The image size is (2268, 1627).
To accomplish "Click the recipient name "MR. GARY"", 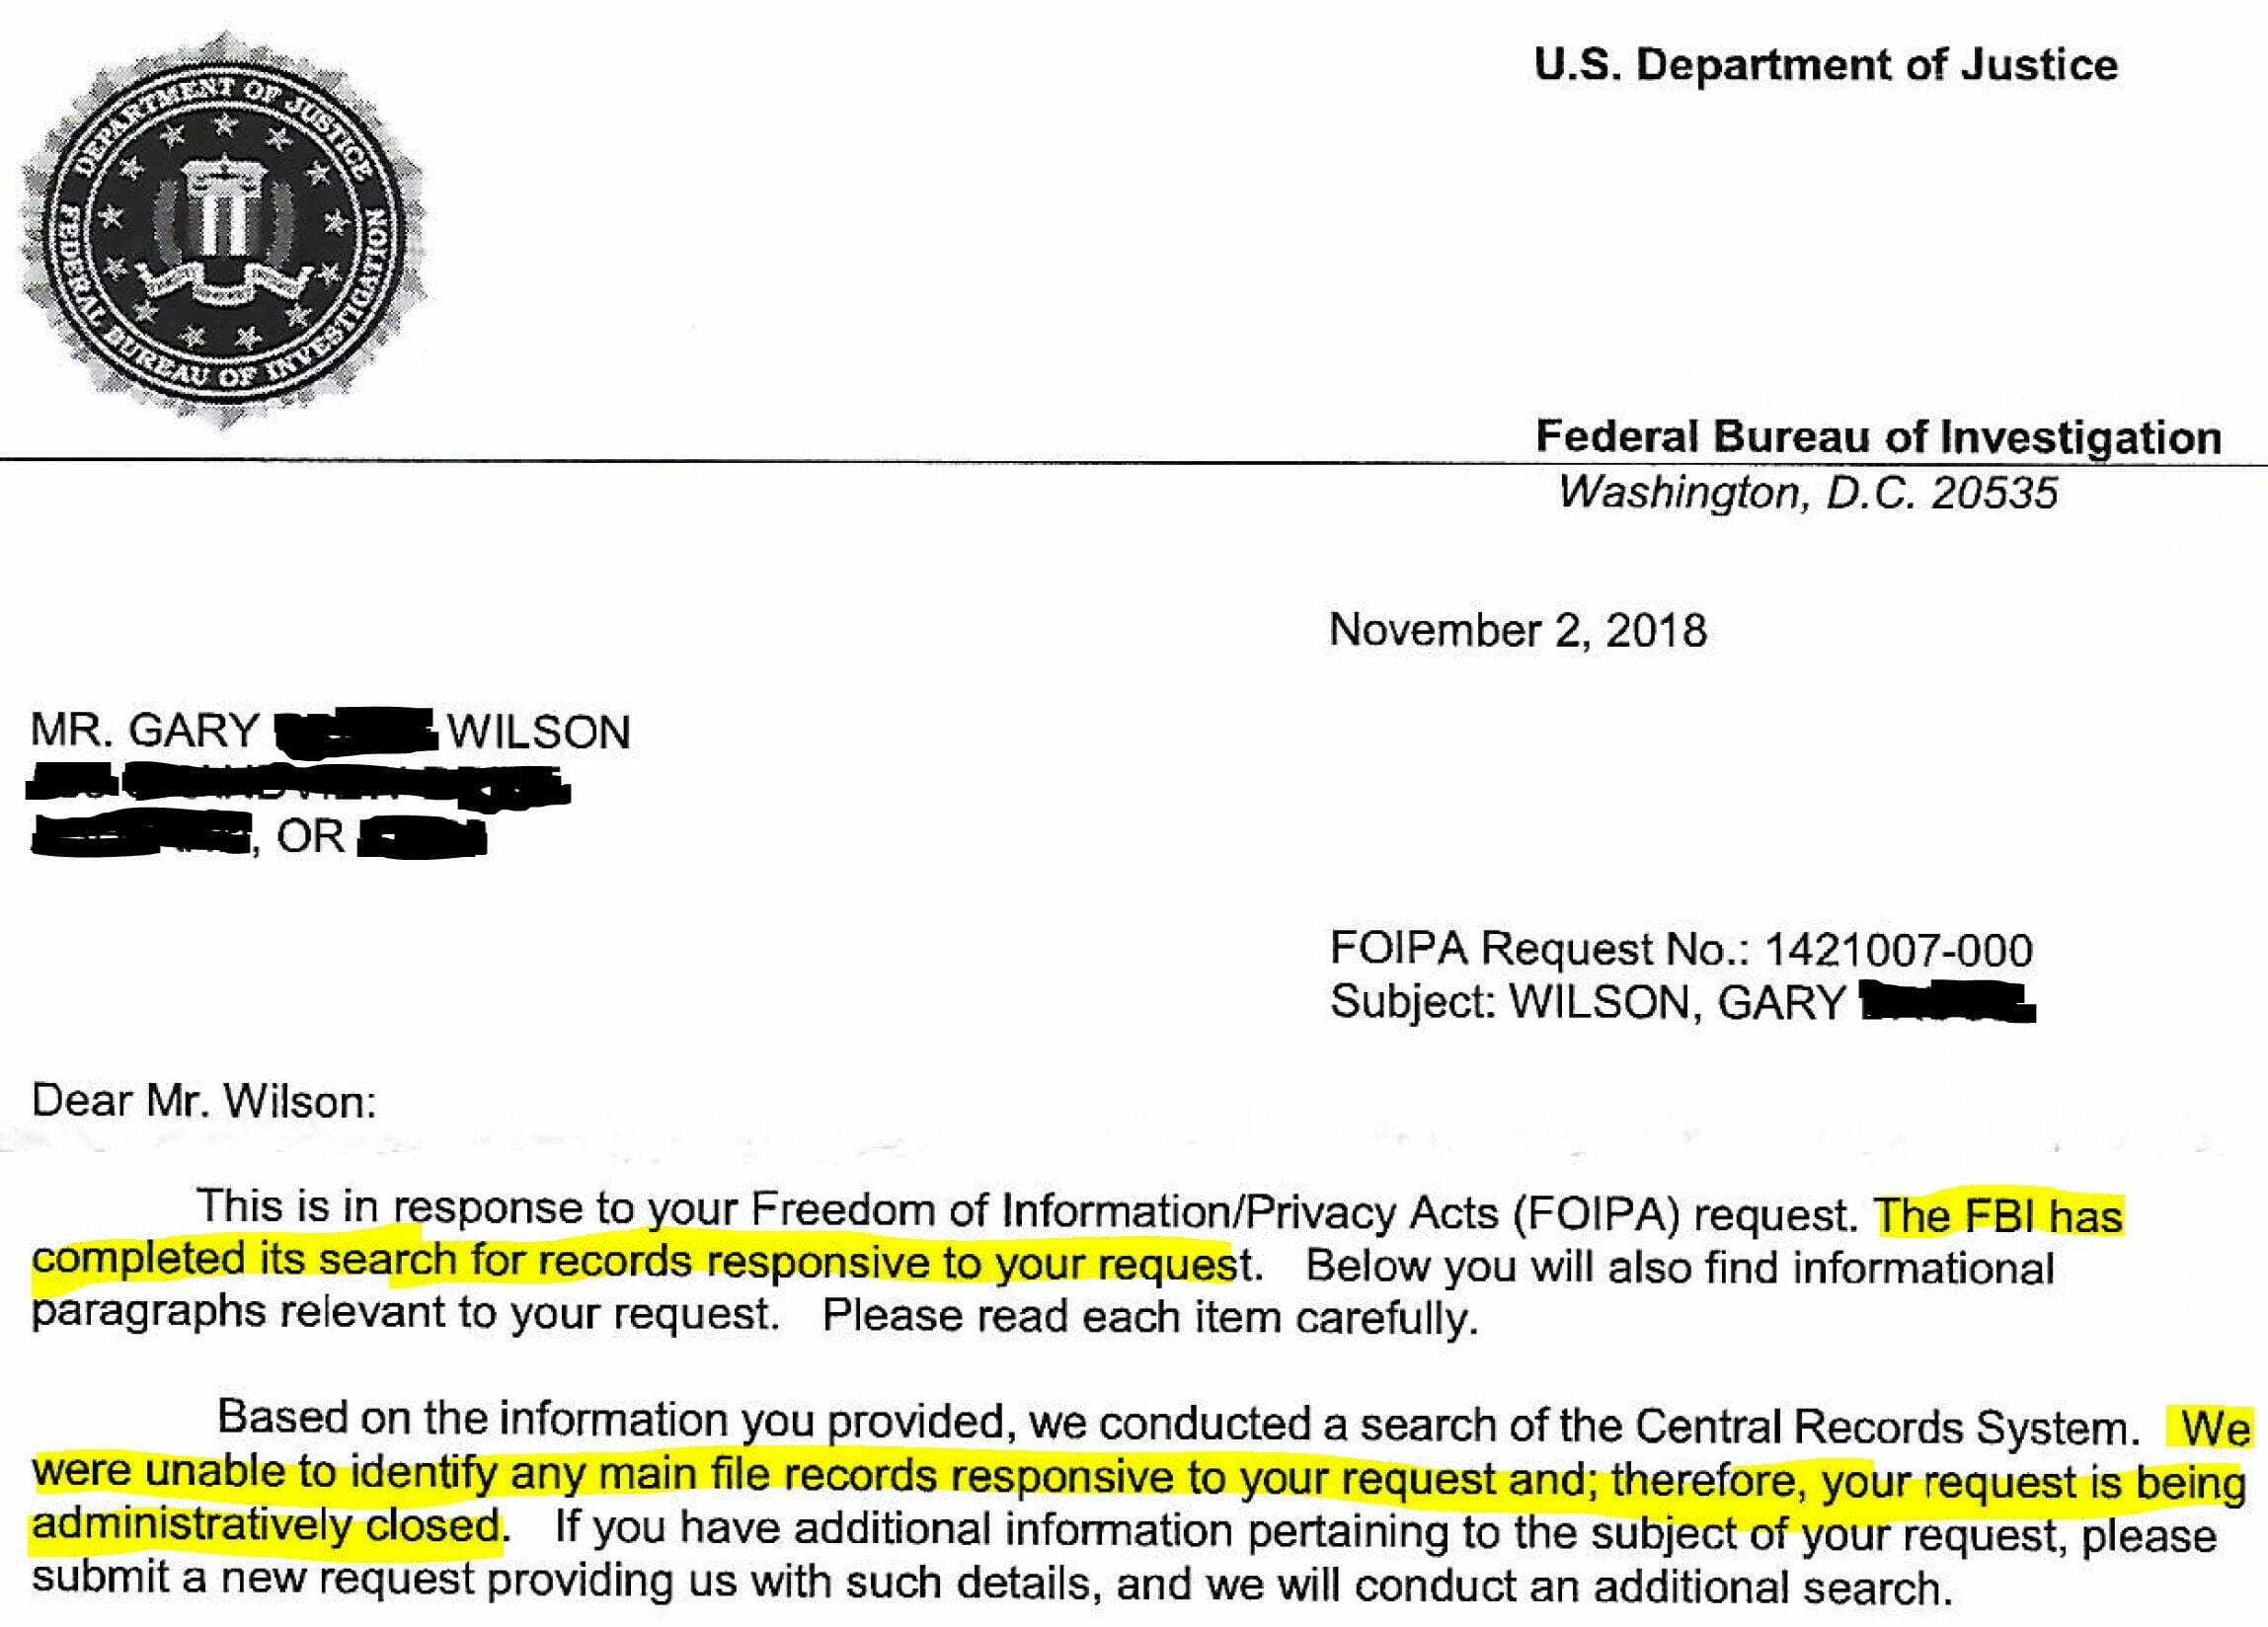I will click(145, 731).
